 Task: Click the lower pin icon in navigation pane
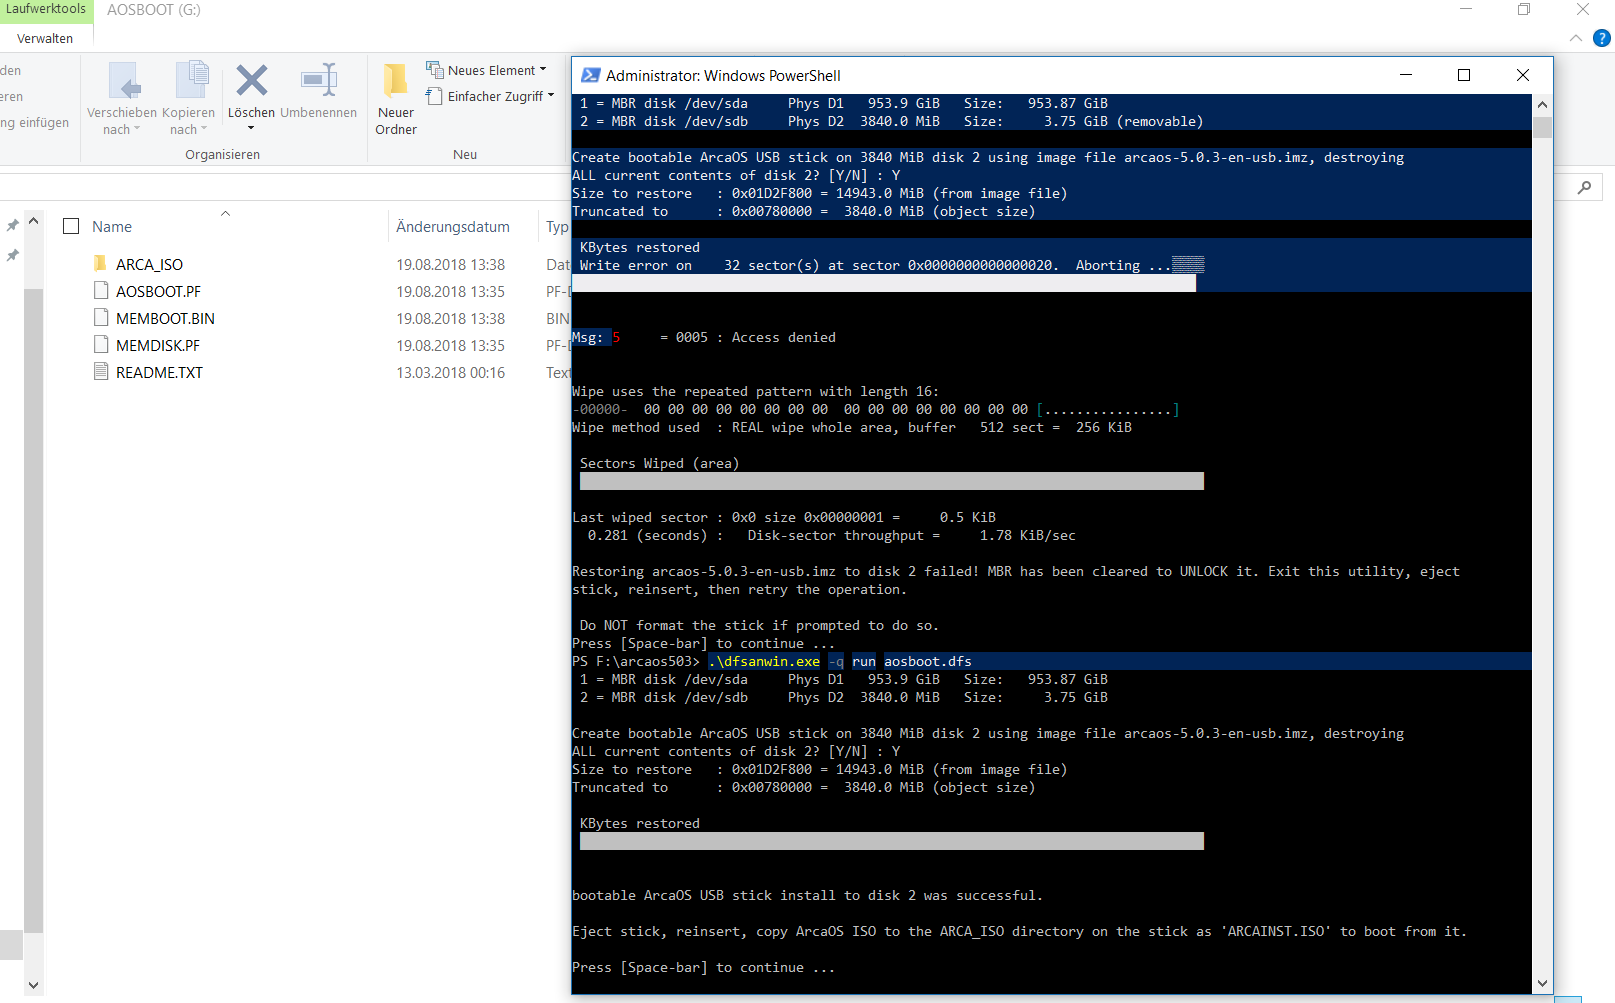[12, 256]
